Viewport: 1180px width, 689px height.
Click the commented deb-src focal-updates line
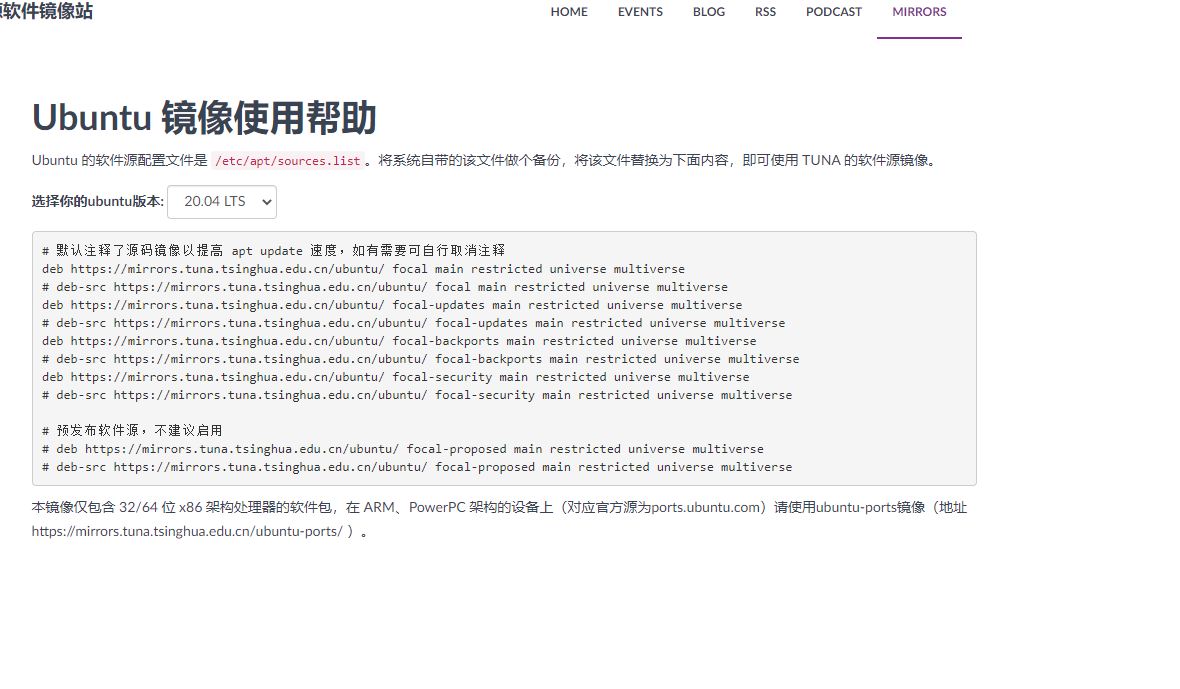point(413,323)
